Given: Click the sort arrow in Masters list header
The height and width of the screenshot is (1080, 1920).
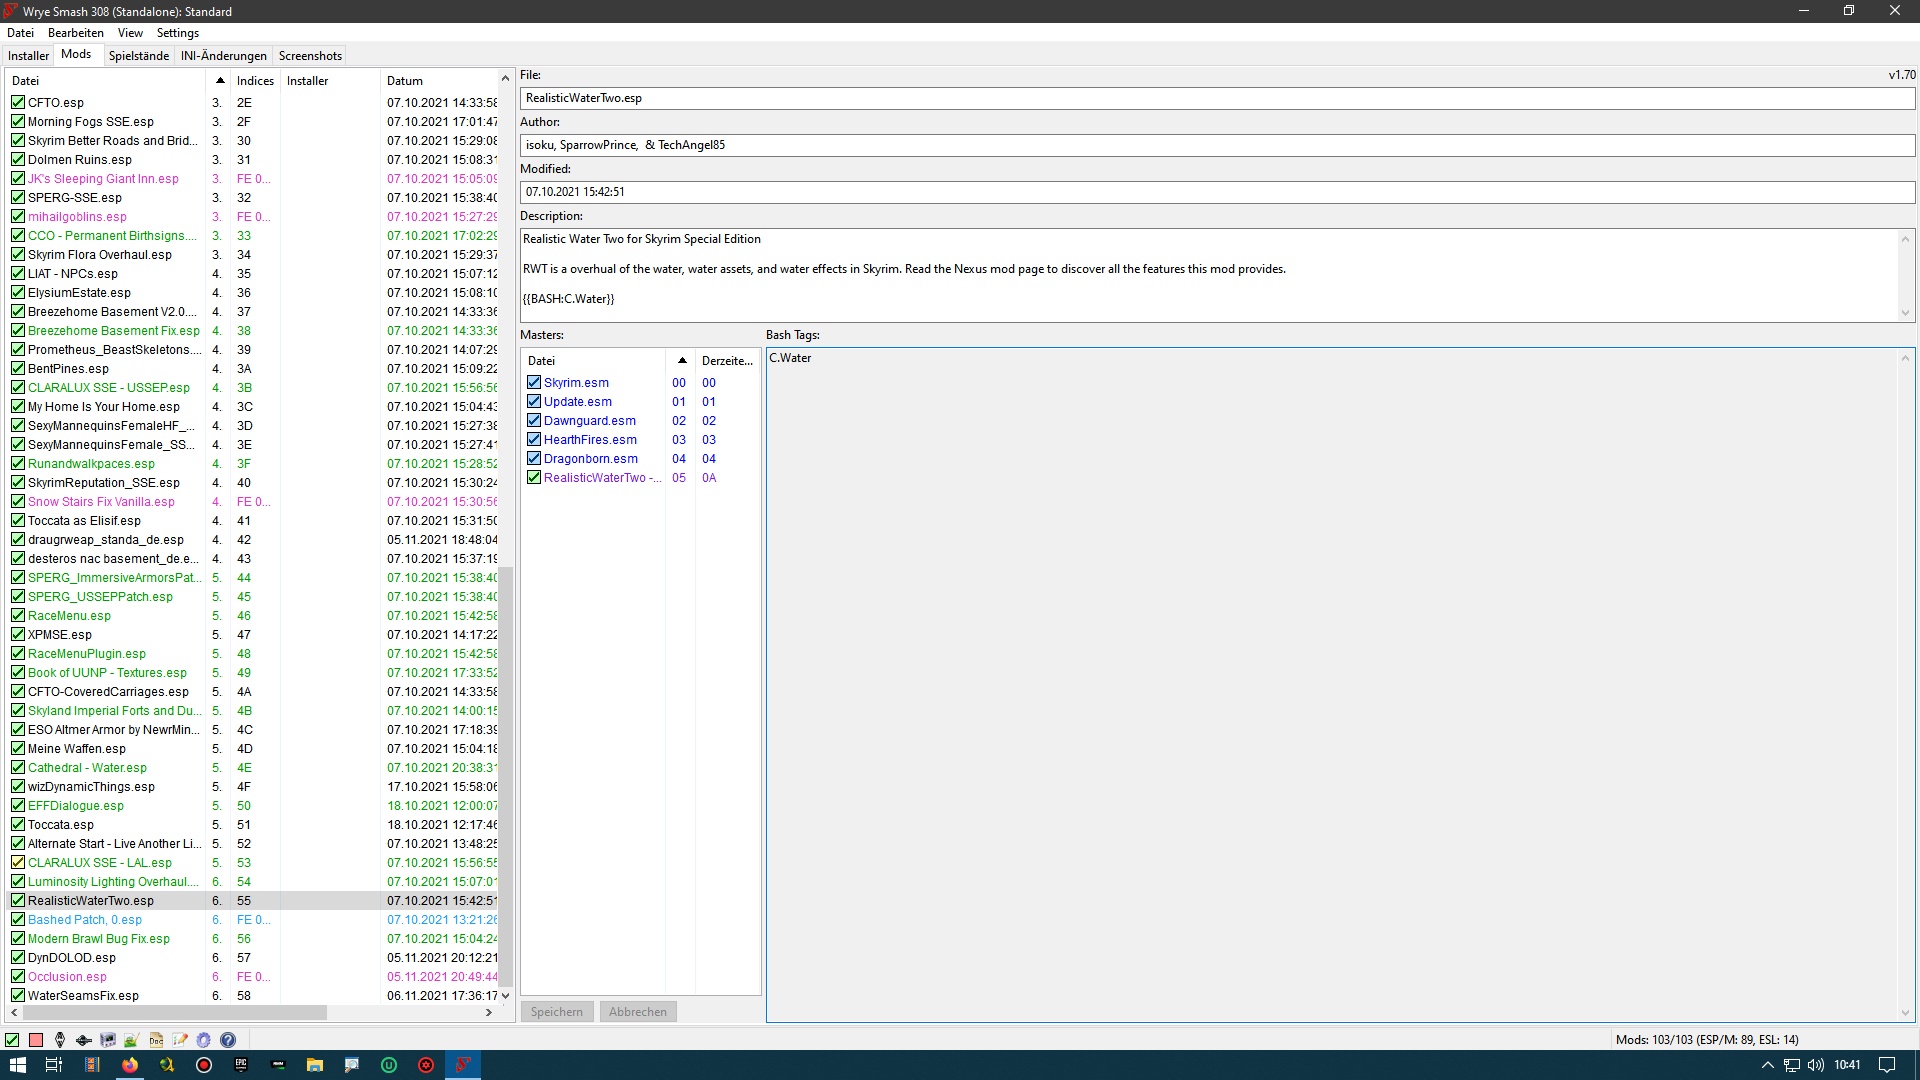Looking at the screenshot, I should point(682,360).
